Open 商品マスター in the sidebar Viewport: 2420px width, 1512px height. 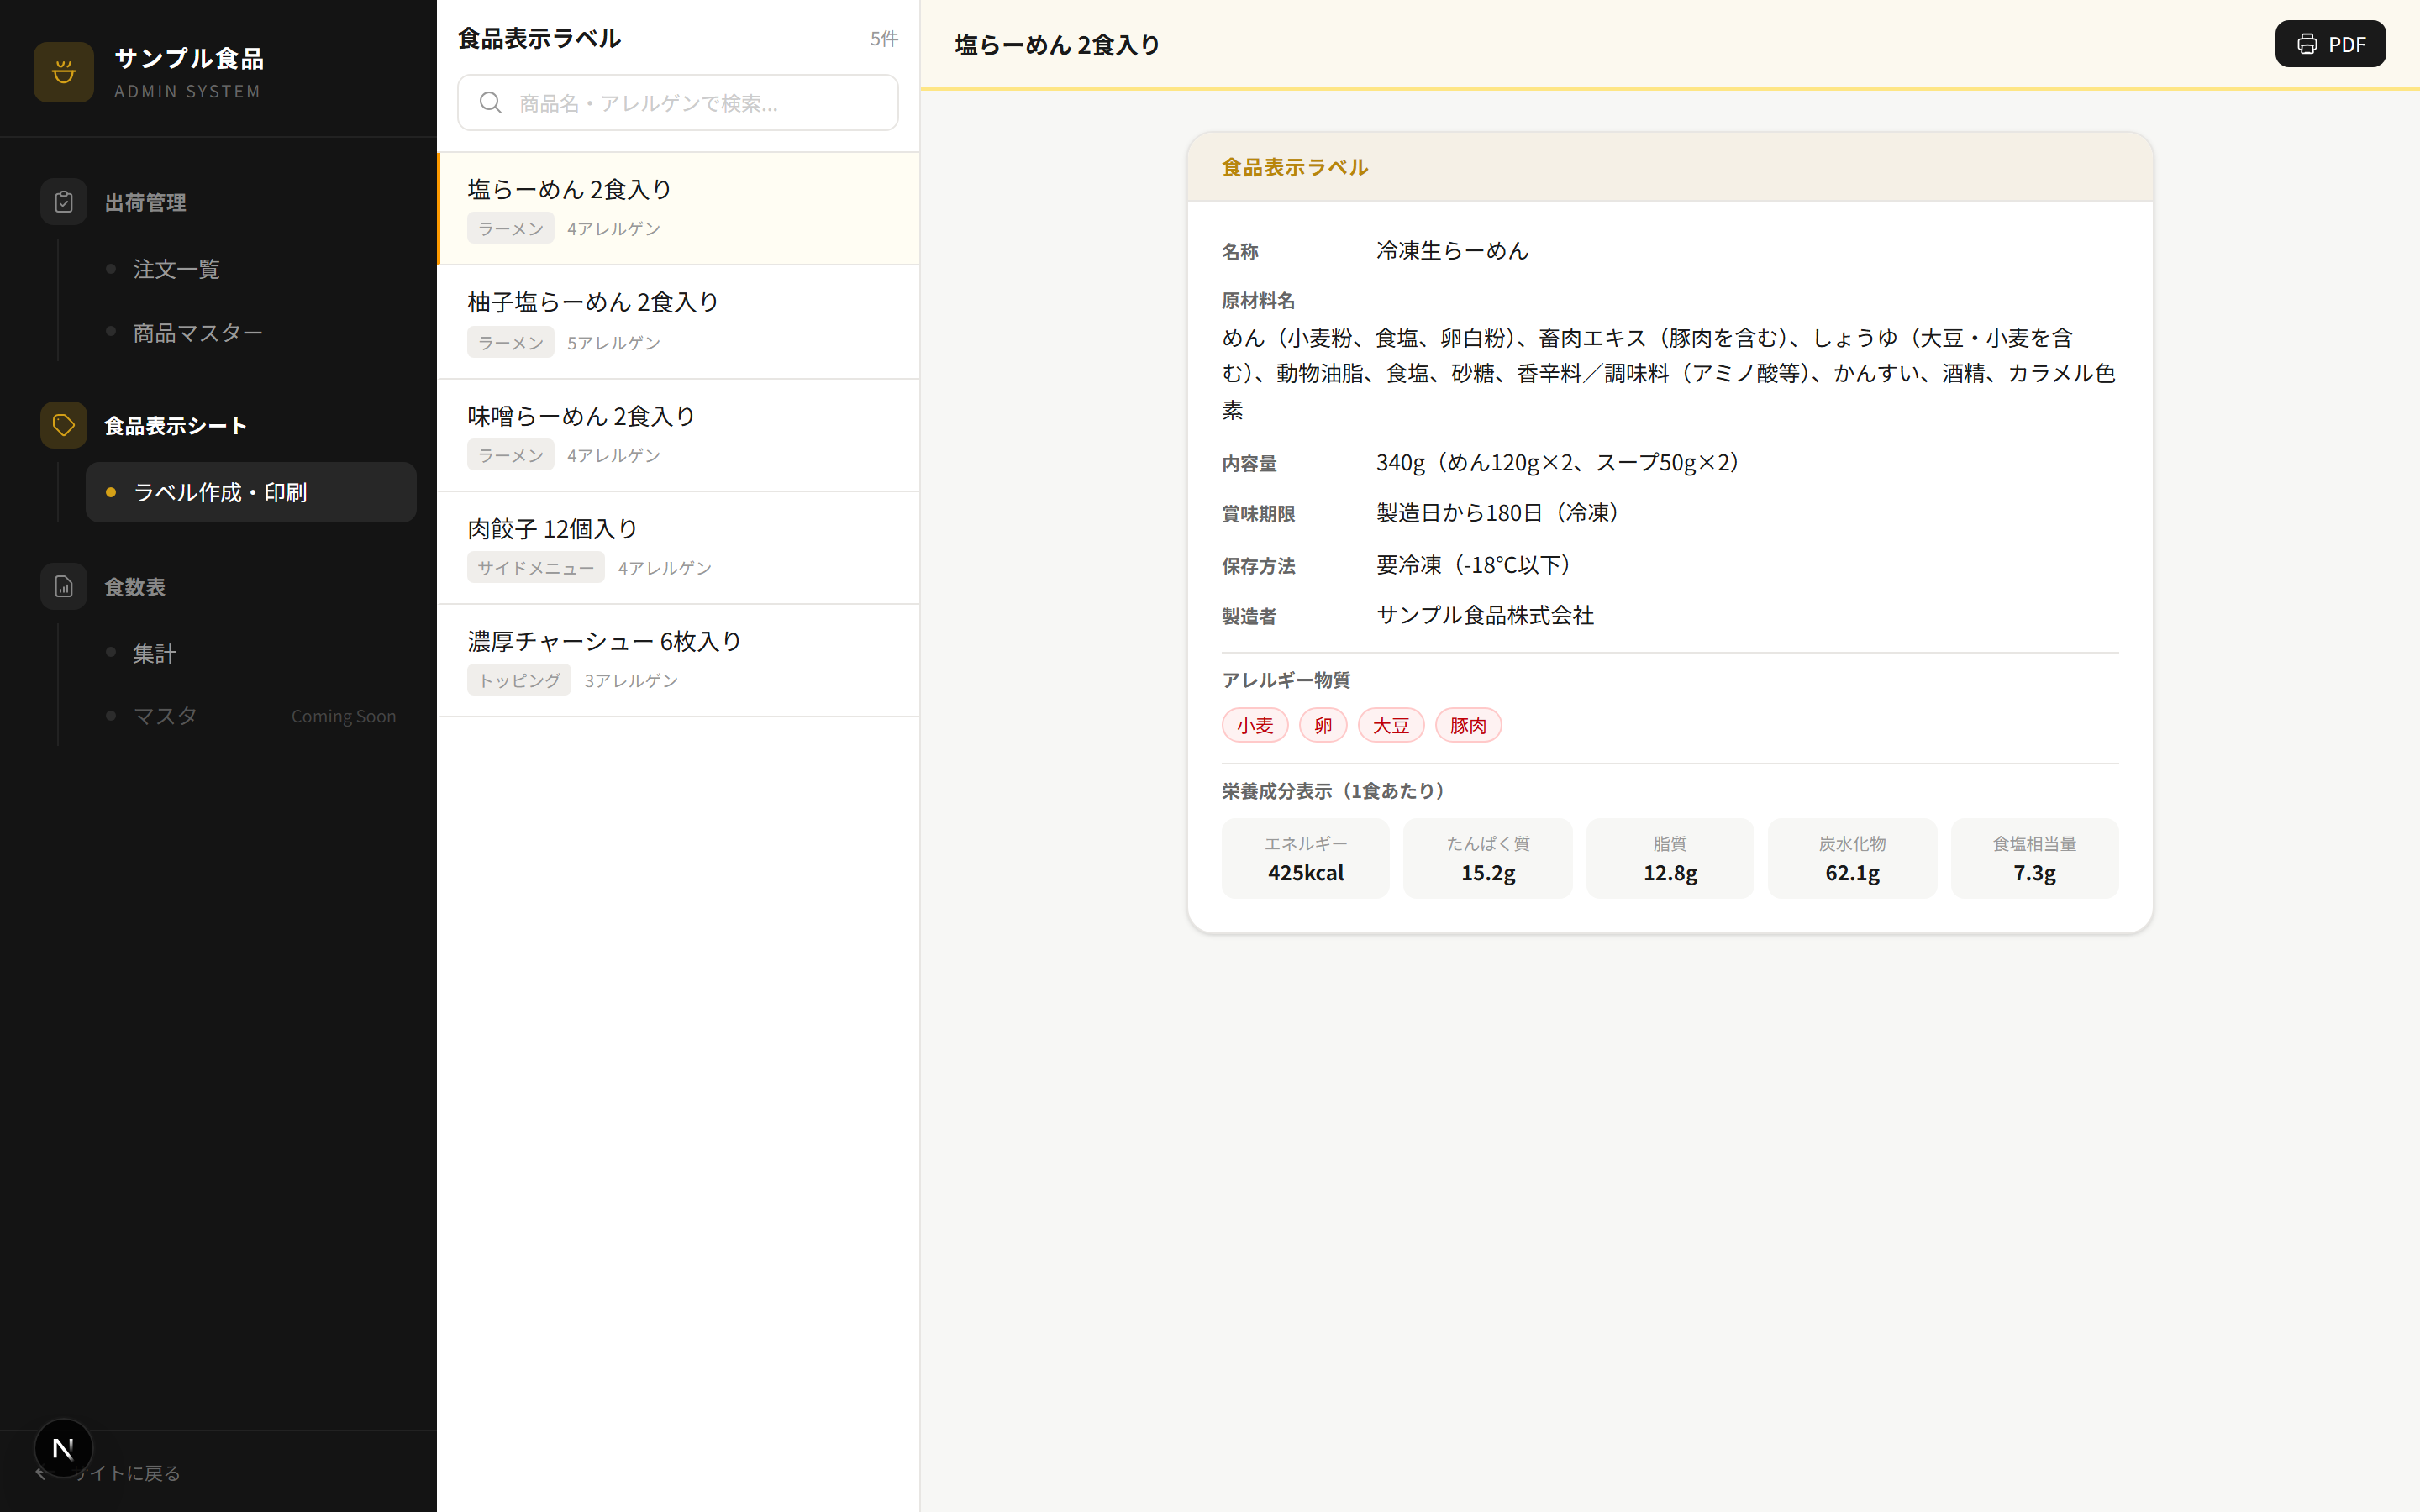click(250, 332)
